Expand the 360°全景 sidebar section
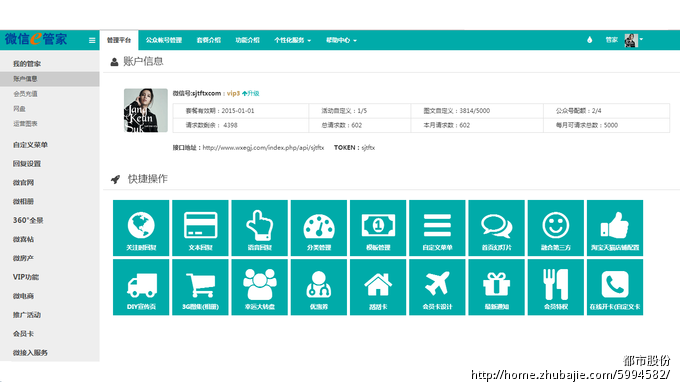Image resolution: width=680 pixels, height=382 pixels. click(x=28, y=220)
